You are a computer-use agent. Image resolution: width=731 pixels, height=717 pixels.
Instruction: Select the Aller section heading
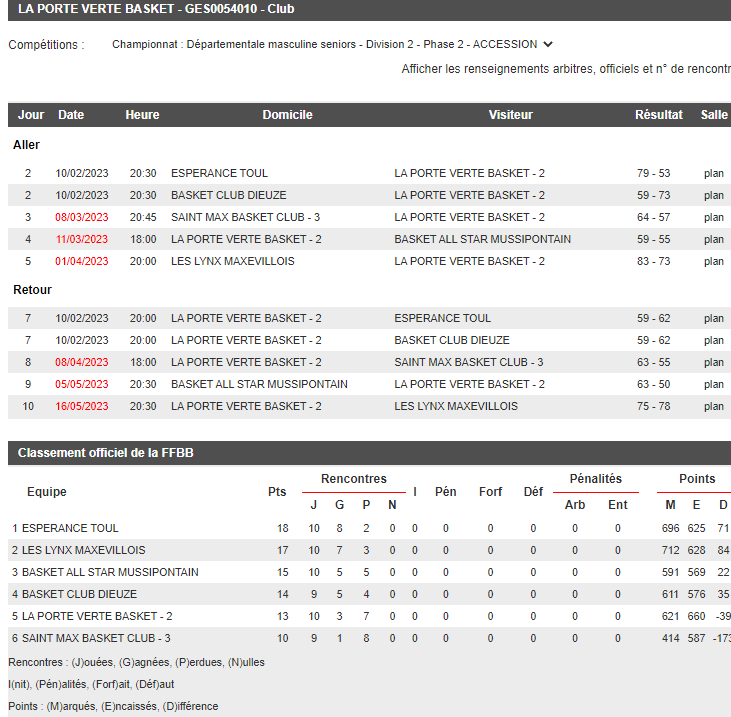pyautogui.click(x=26, y=145)
